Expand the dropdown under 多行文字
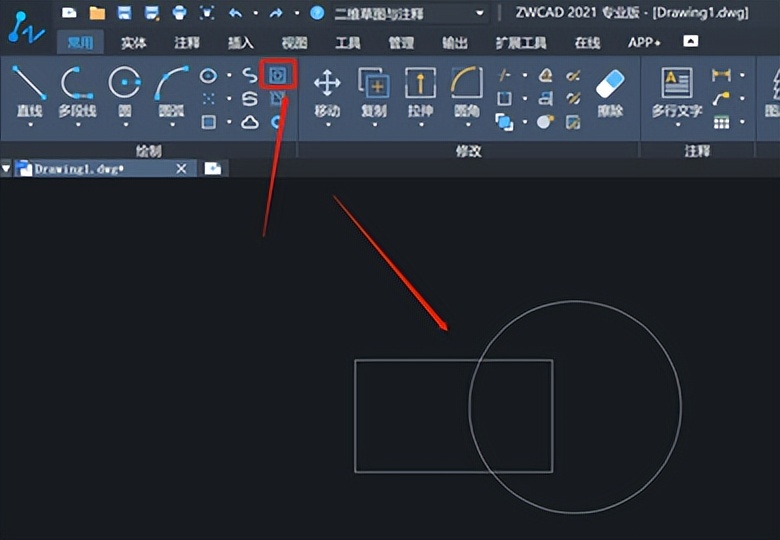Screen dimensions: 780x540 [678, 125]
